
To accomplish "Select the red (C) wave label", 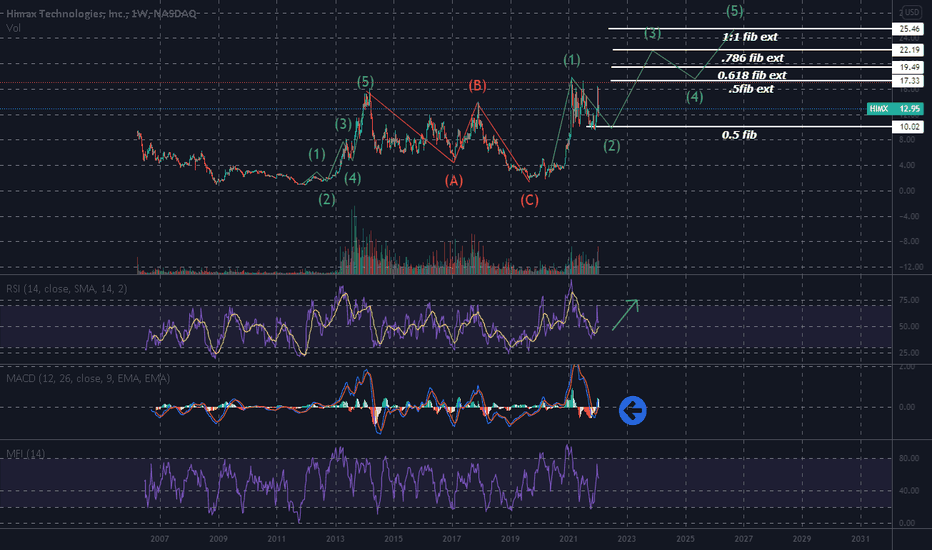I will [x=529, y=200].
